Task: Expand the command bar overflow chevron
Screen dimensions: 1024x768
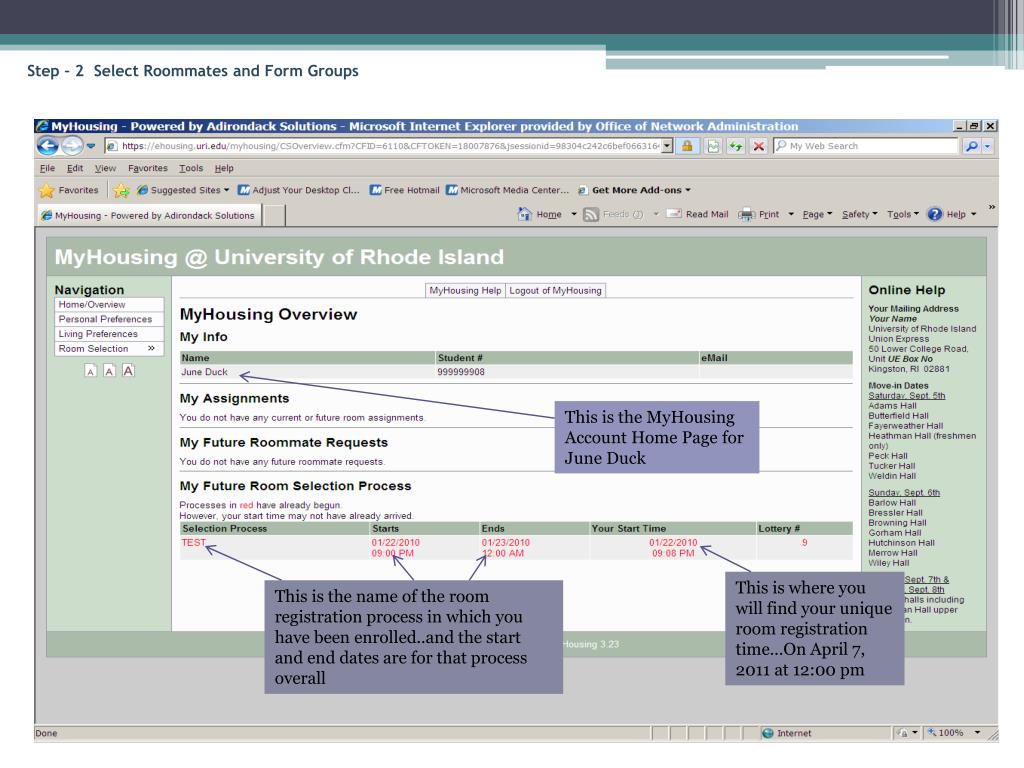Action: 991,207
